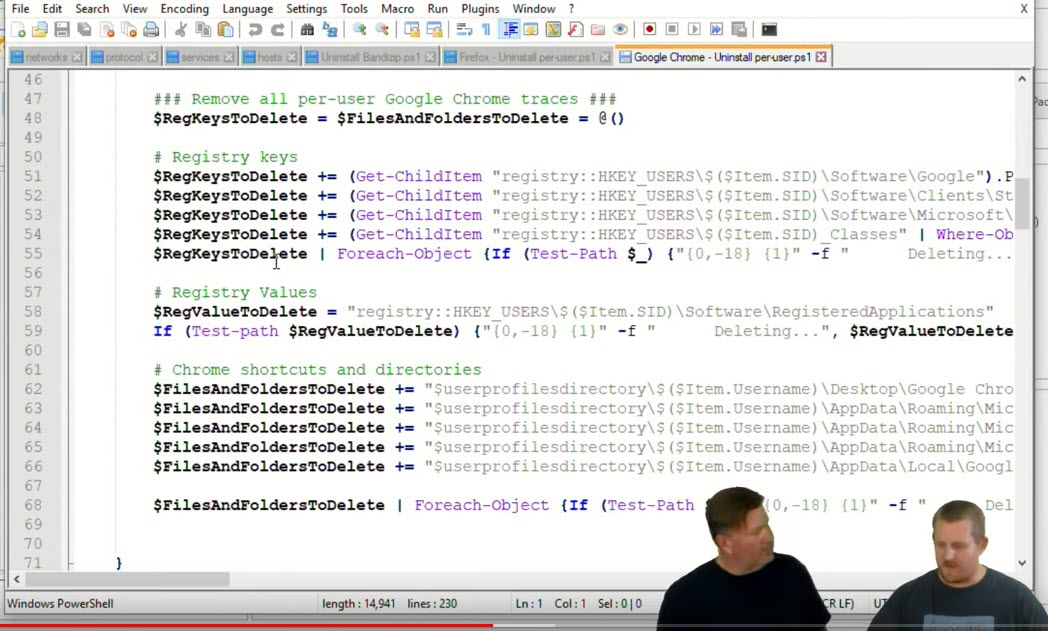Toggle Show All Characters pilcrow icon
The width and height of the screenshot is (1048, 631).
point(486,29)
